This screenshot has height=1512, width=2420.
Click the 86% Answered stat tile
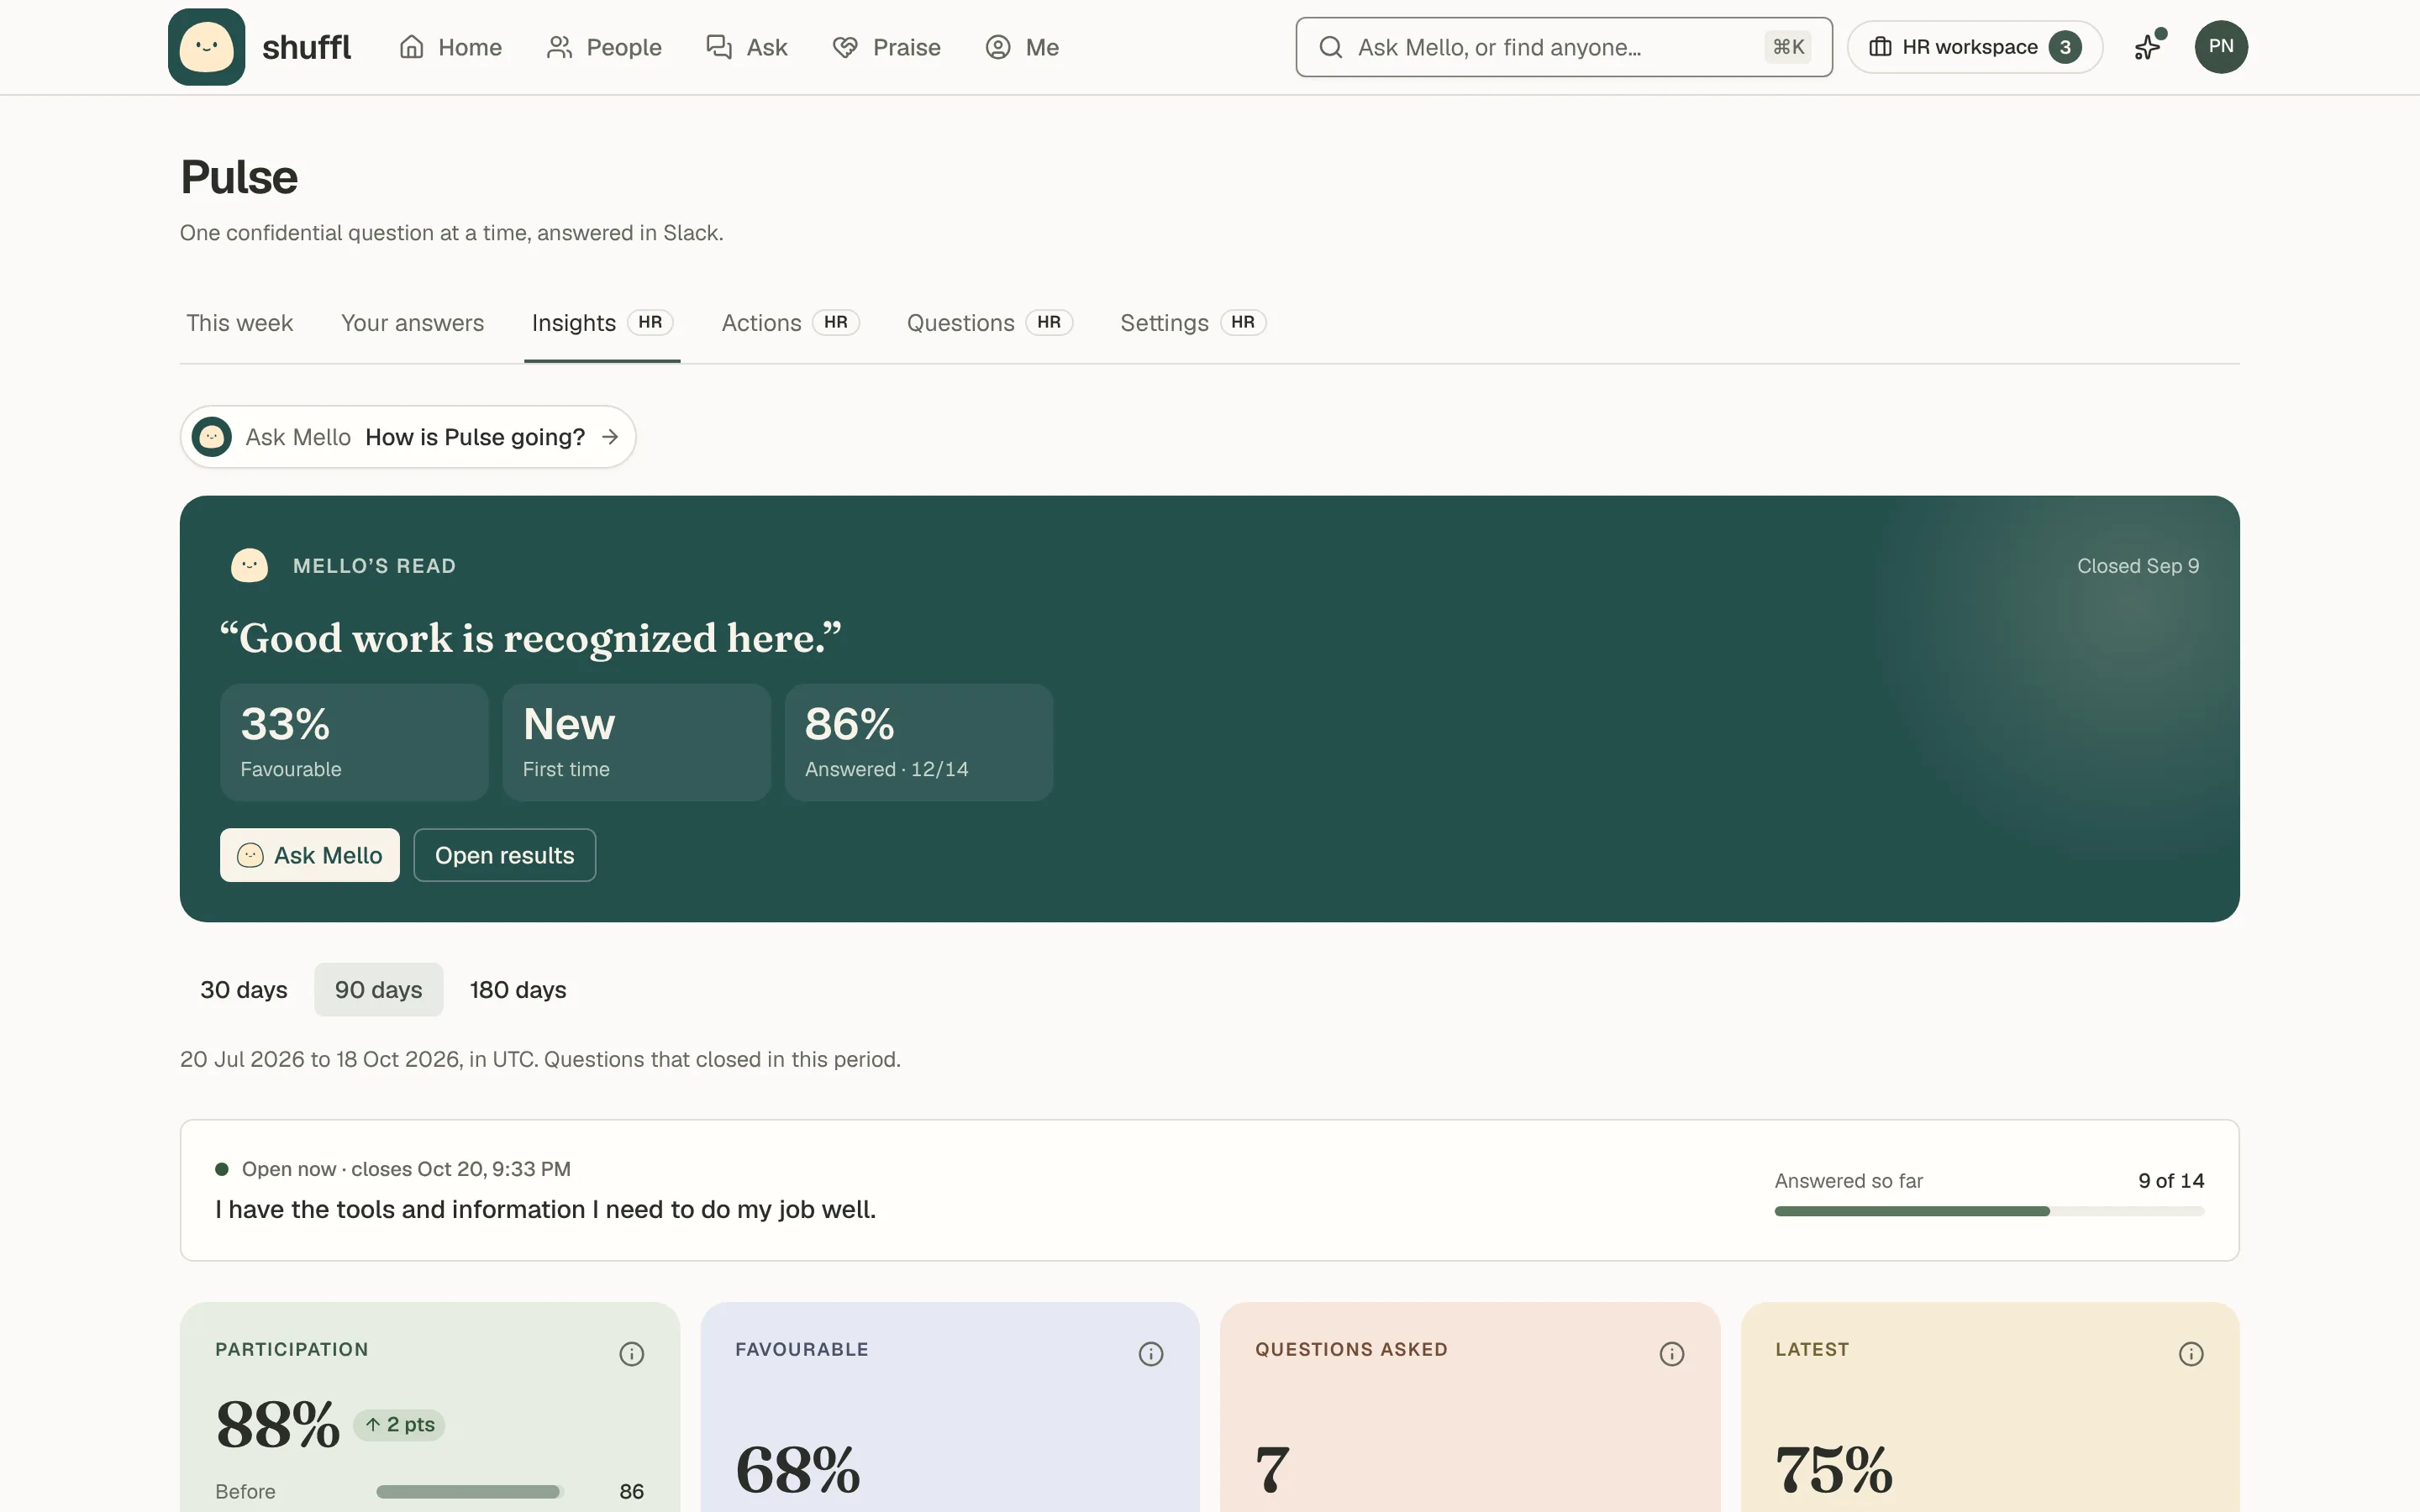tap(918, 742)
